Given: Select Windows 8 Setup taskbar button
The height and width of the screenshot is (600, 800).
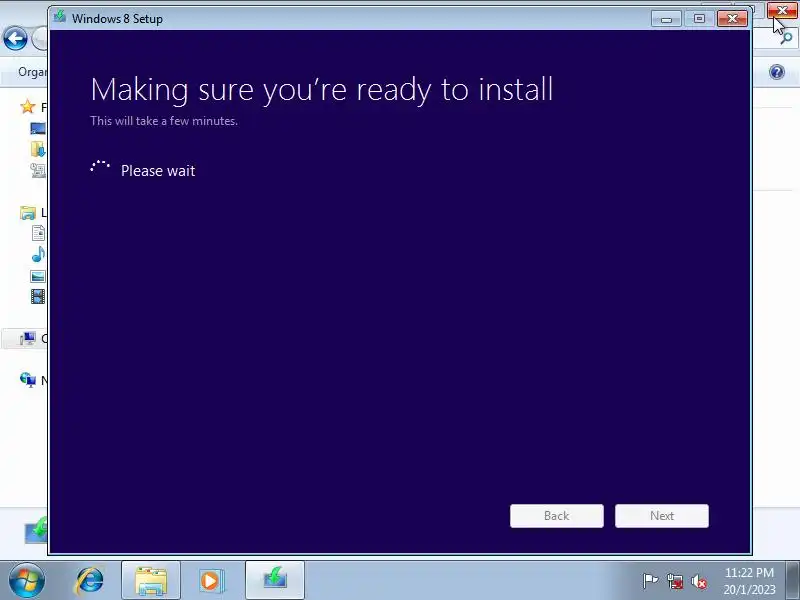Looking at the screenshot, I should 274,581.
